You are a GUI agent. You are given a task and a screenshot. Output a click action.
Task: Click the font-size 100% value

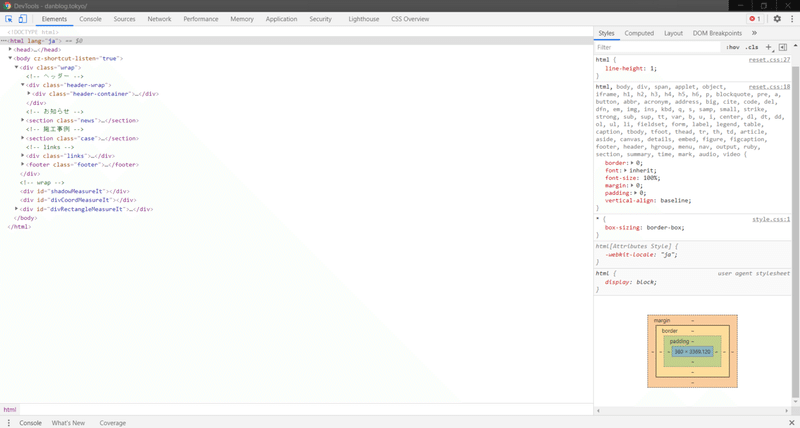650,178
